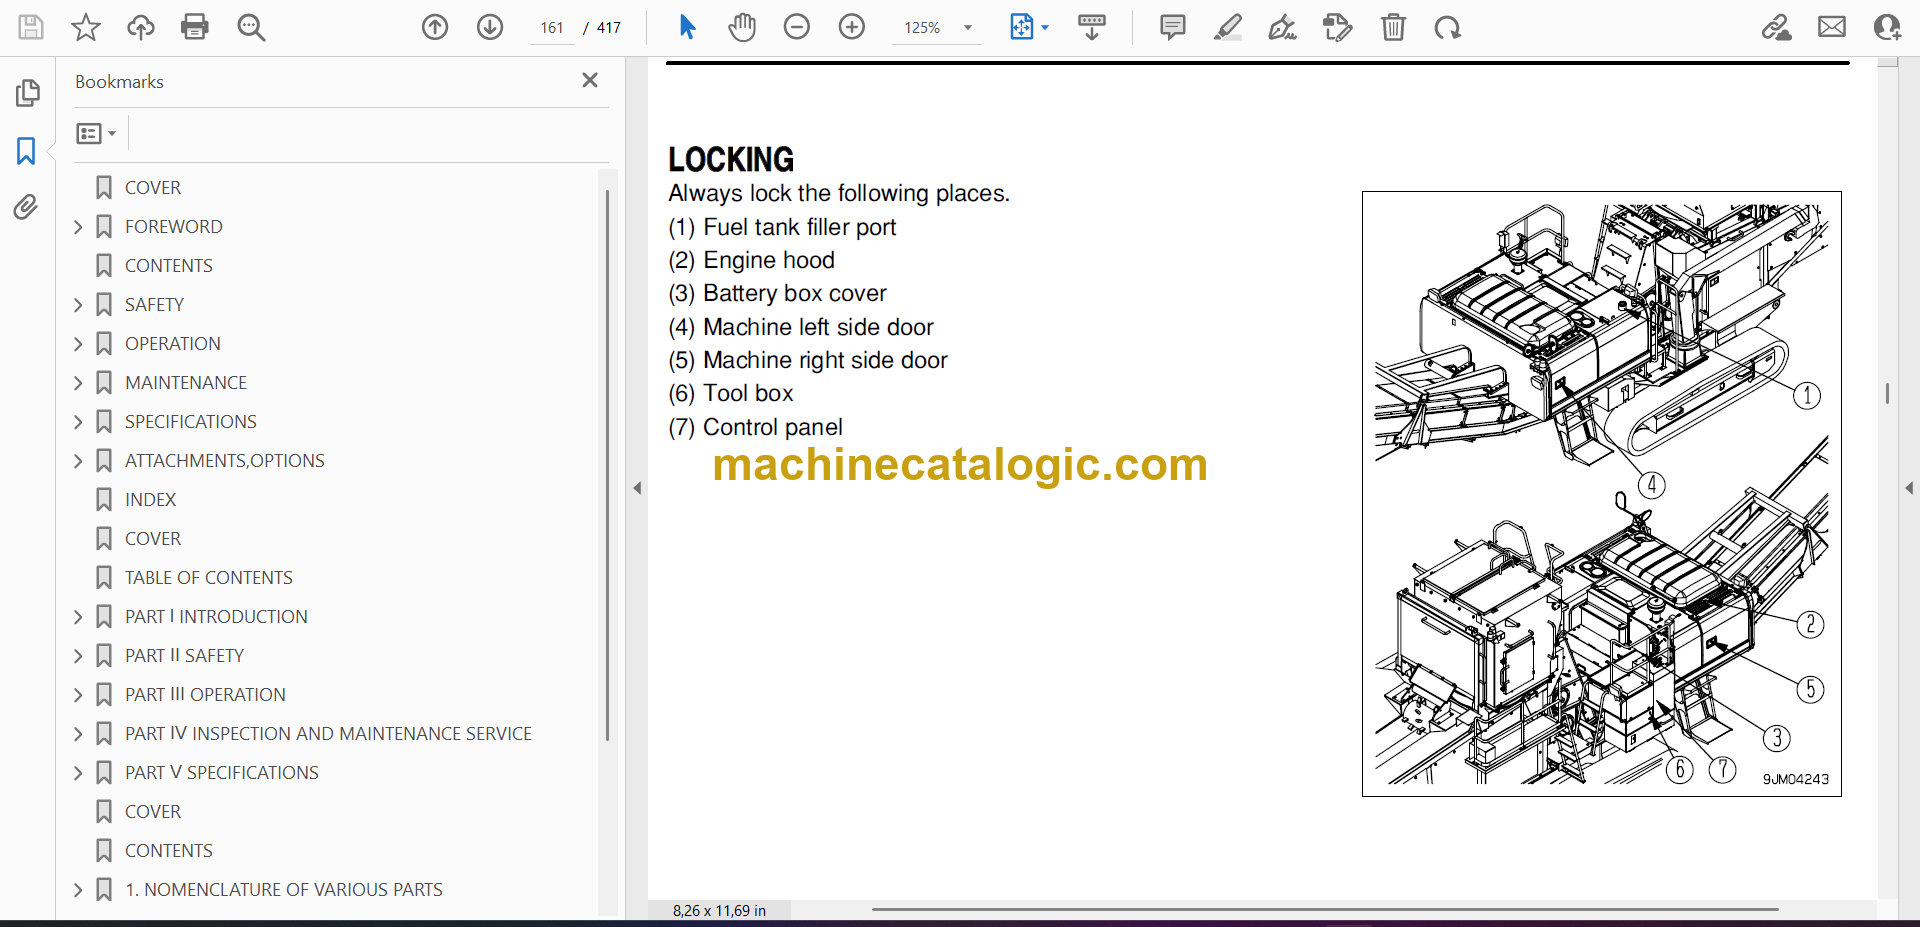Add document to favorites with star icon

tap(86, 27)
